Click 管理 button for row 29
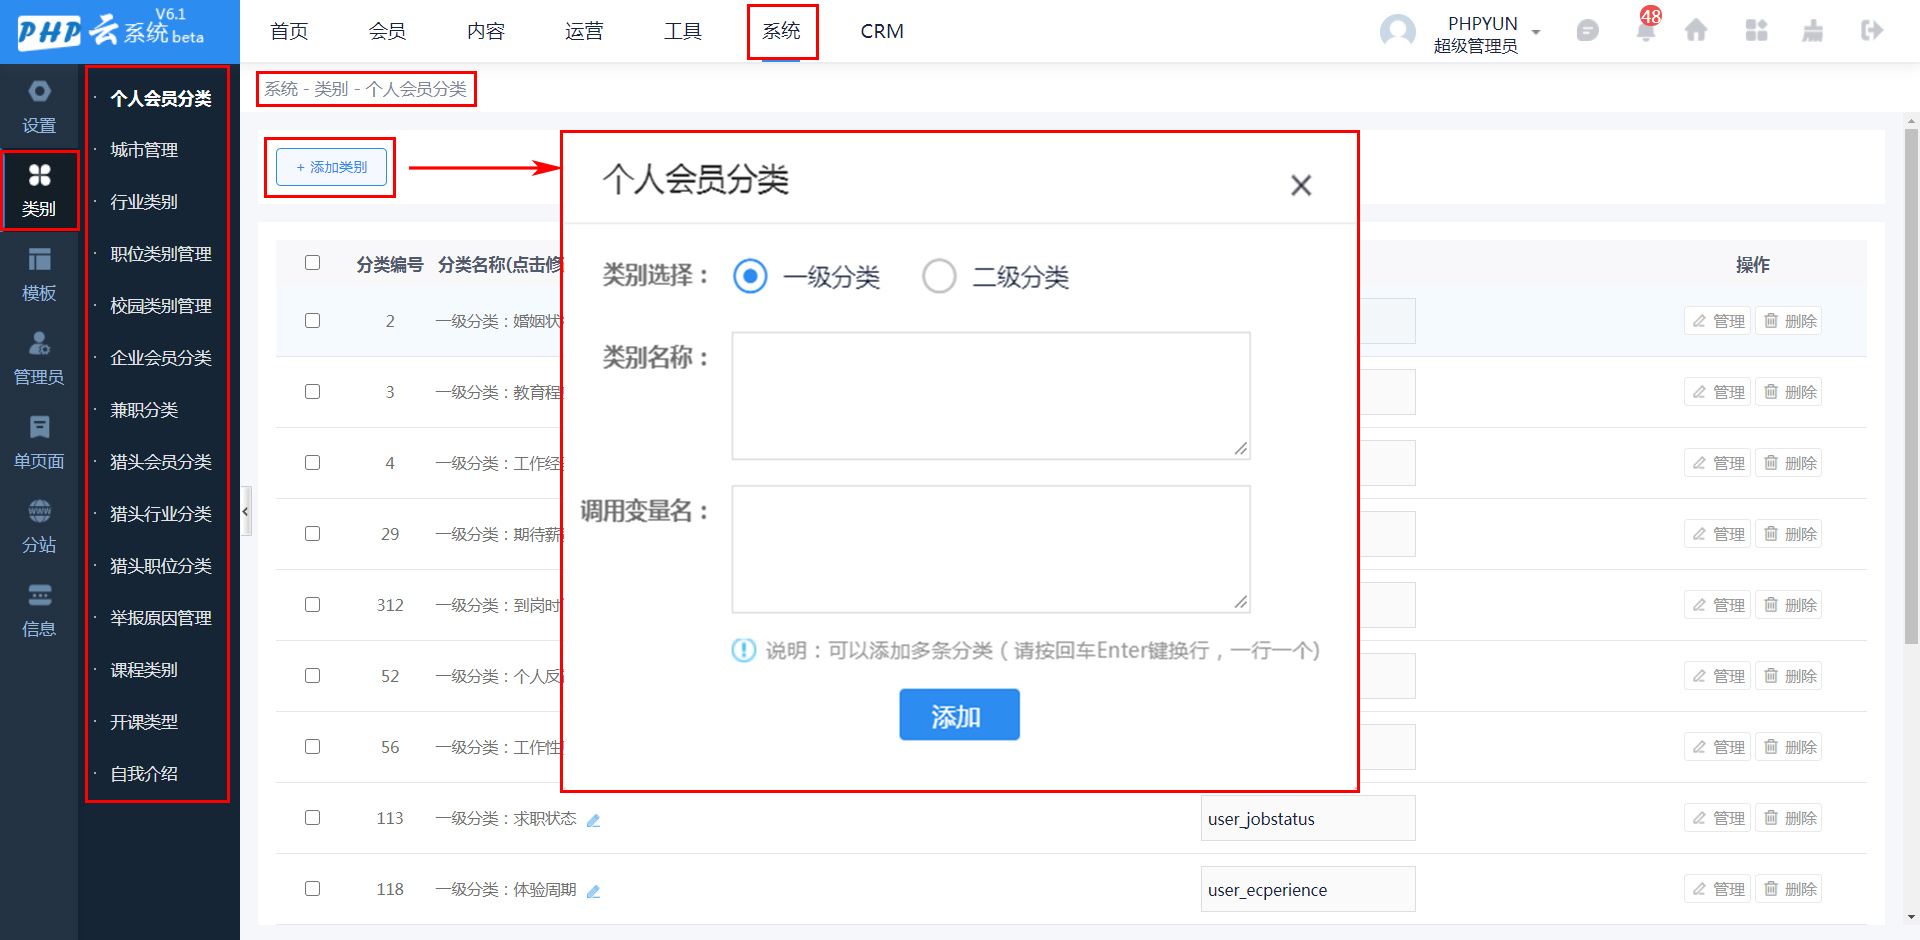This screenshot has height=940, width=1920. tap(1718, 534)
